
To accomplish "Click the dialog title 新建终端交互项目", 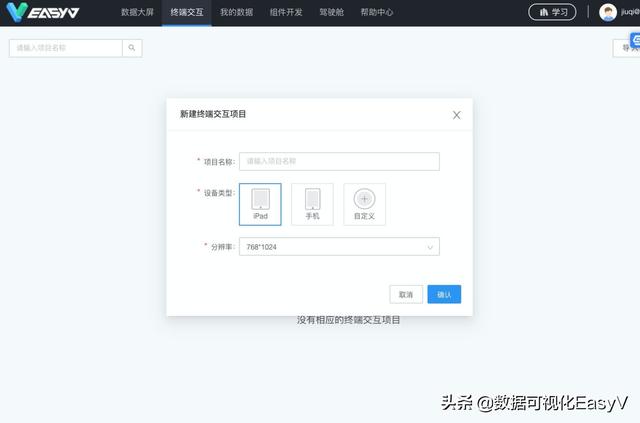I will click(213, 114).
